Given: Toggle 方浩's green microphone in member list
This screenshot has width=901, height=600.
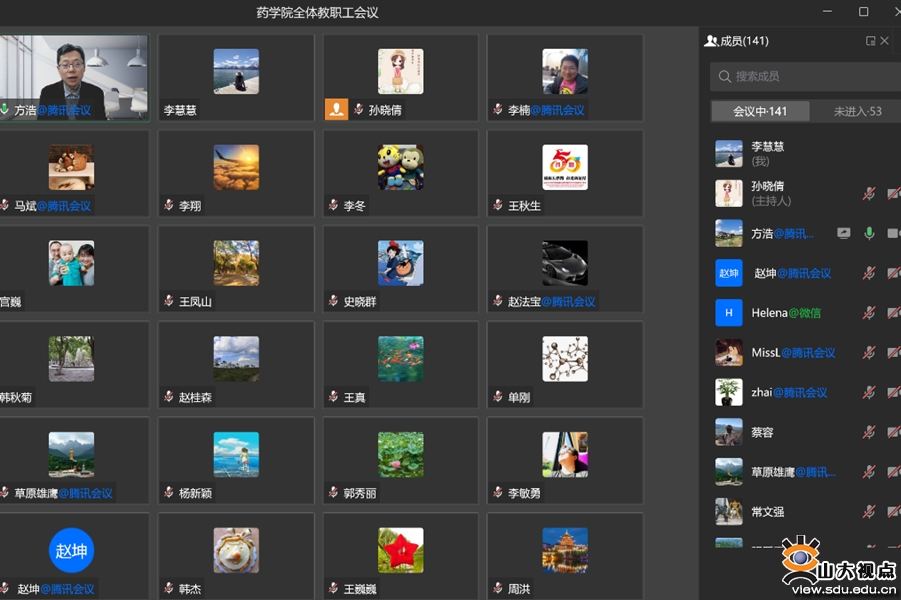Looking at the screenshot, I should tap(869, 233).
